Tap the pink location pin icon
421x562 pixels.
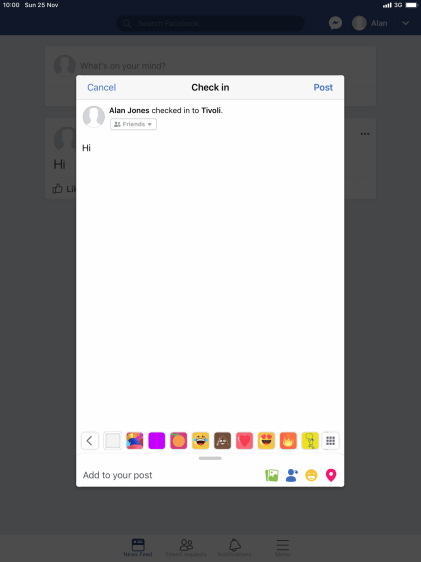[331, 475]
